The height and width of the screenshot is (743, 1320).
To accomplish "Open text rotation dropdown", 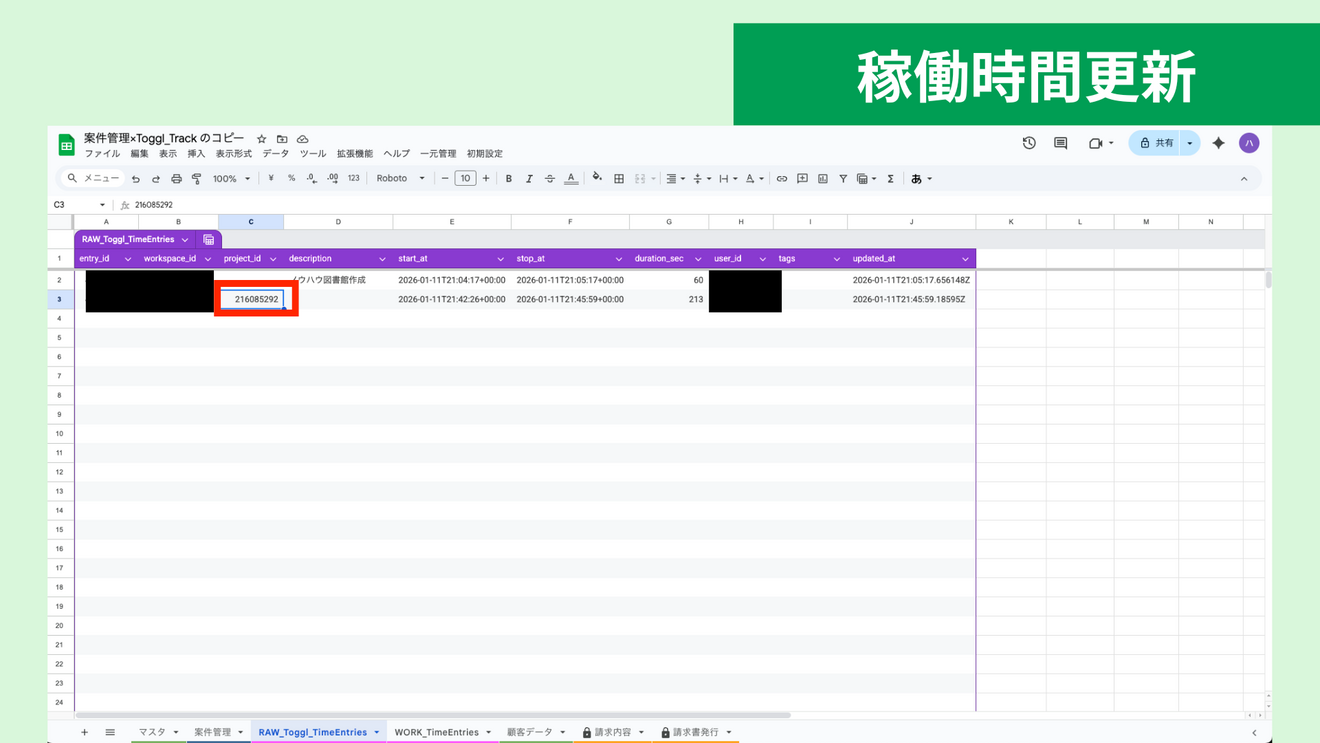I will (755, 179).
